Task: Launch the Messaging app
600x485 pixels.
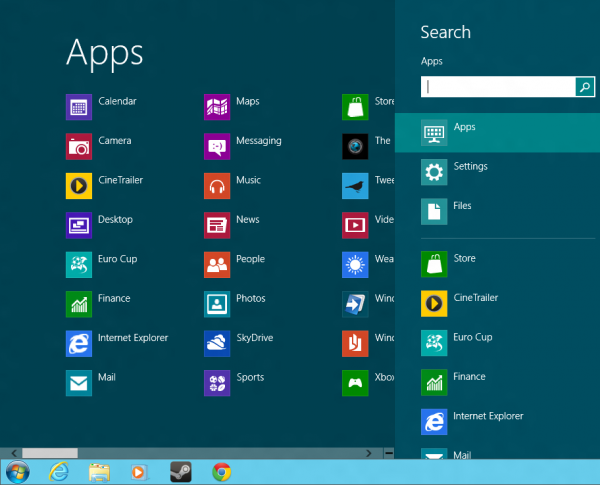Action: (217, 147)
